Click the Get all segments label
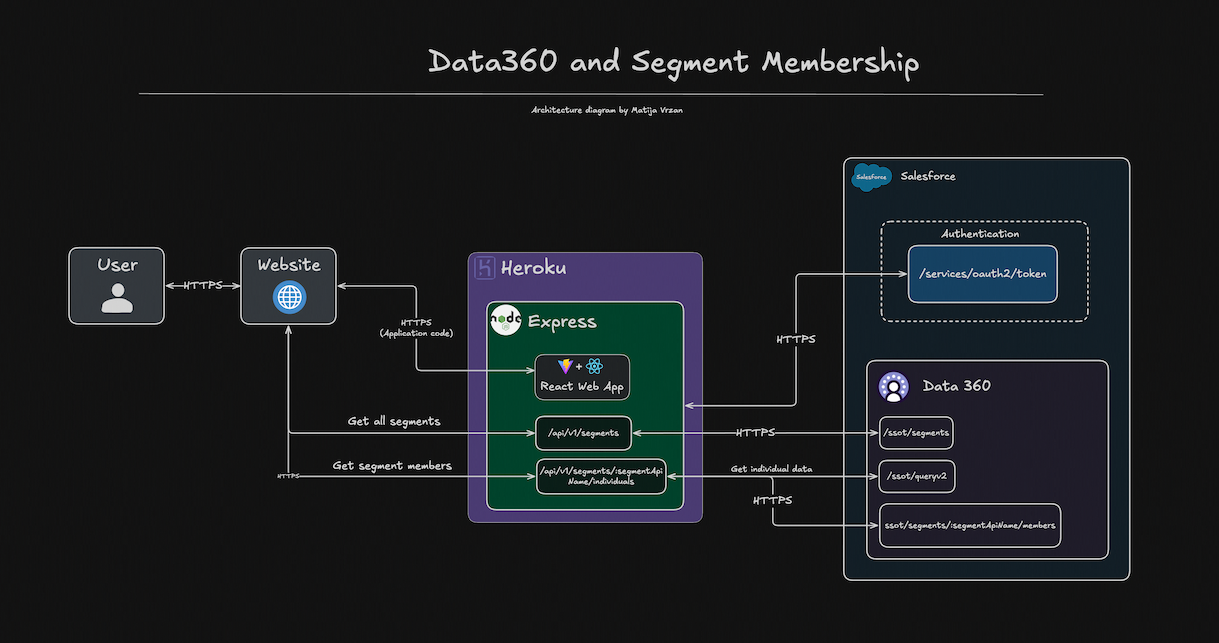 pyautogui.click(x=394, y=421)
